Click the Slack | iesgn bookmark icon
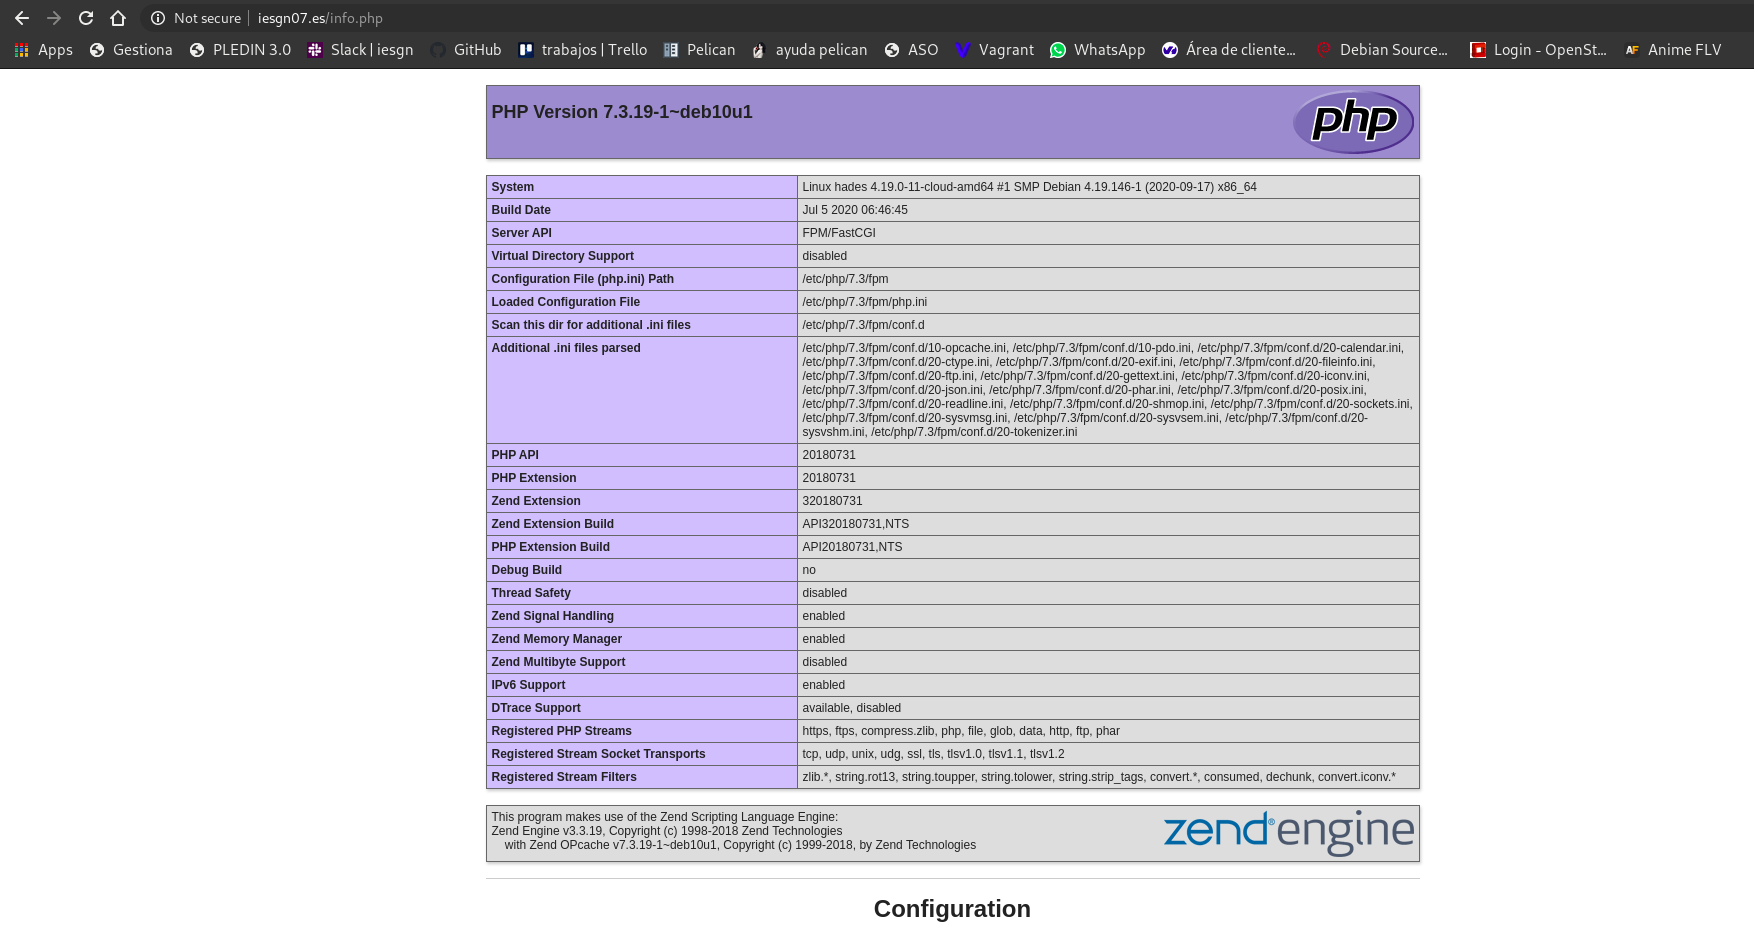1754x938 pixels. (x=315, y=49)
